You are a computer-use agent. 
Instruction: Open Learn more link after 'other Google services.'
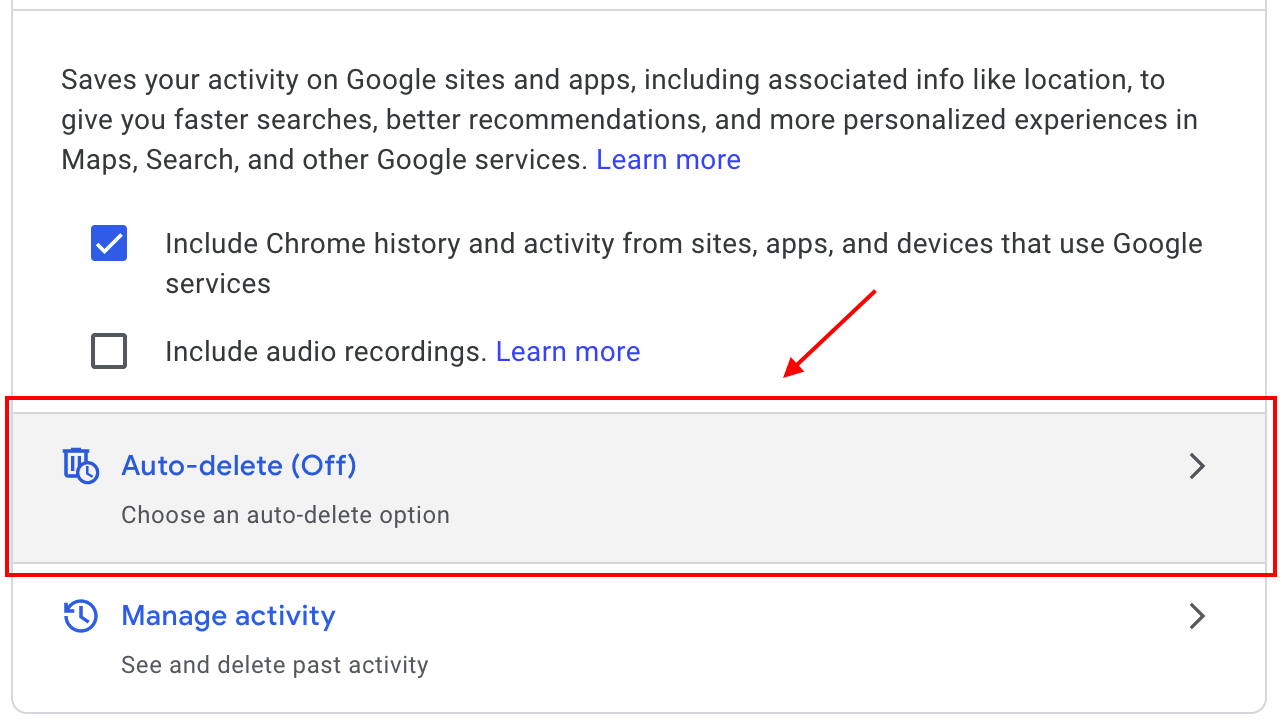click(669, 160)
